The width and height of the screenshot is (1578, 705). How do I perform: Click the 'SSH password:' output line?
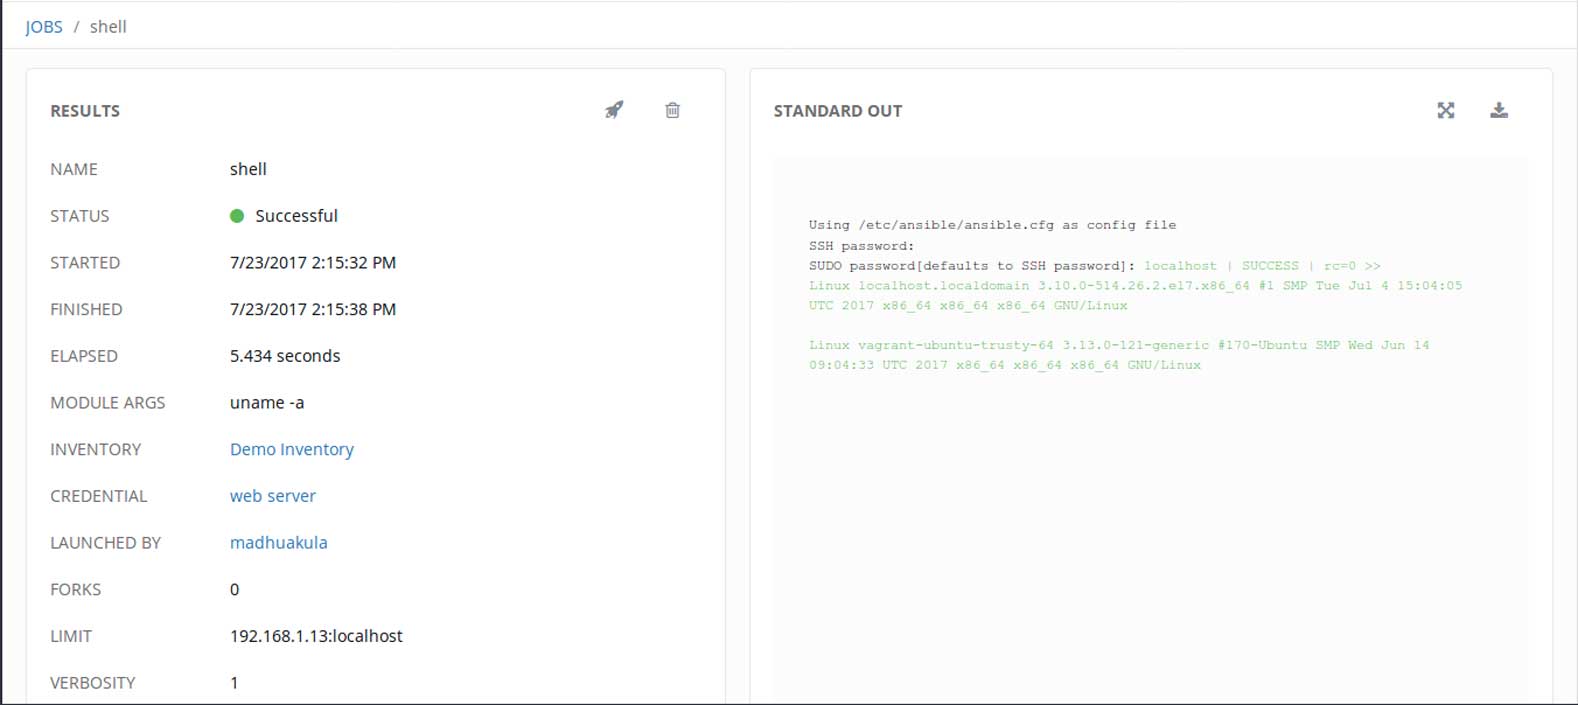[x=861, y=245]
